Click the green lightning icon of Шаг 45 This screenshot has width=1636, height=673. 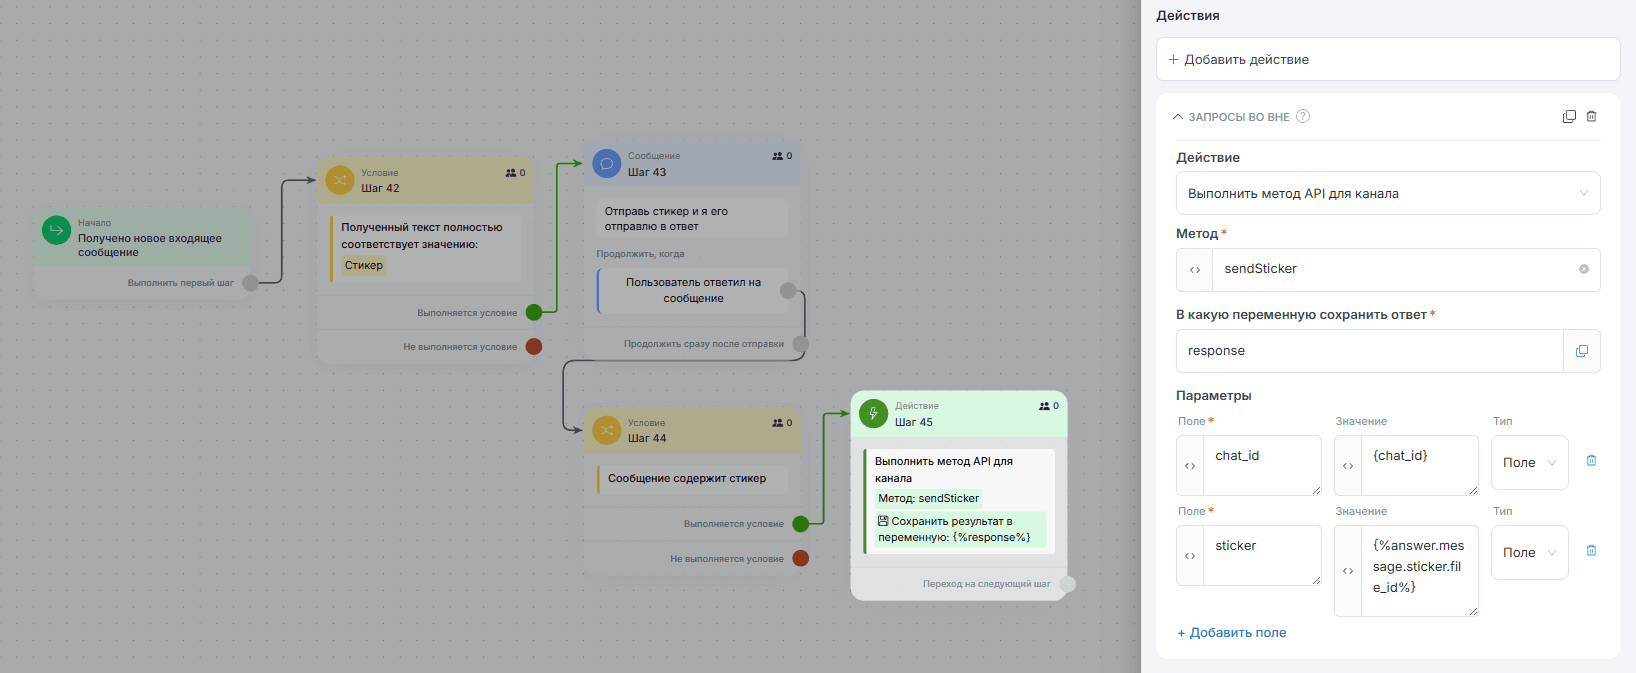873,414
